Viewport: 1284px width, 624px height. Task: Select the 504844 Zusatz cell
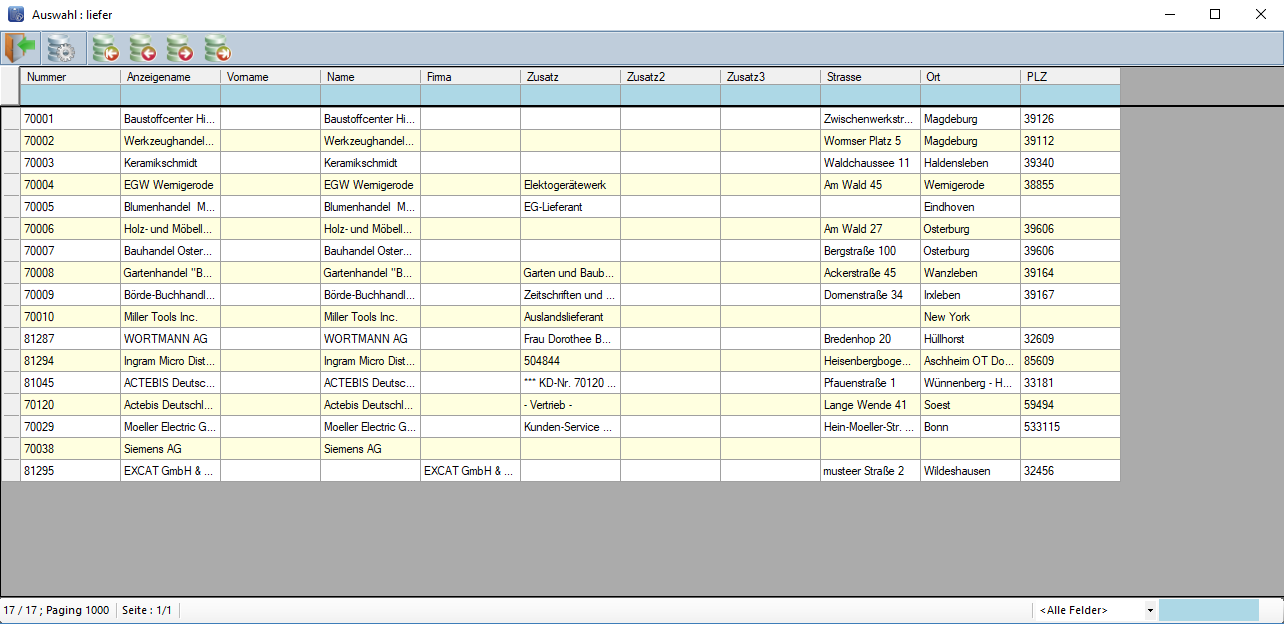point(570,361)
